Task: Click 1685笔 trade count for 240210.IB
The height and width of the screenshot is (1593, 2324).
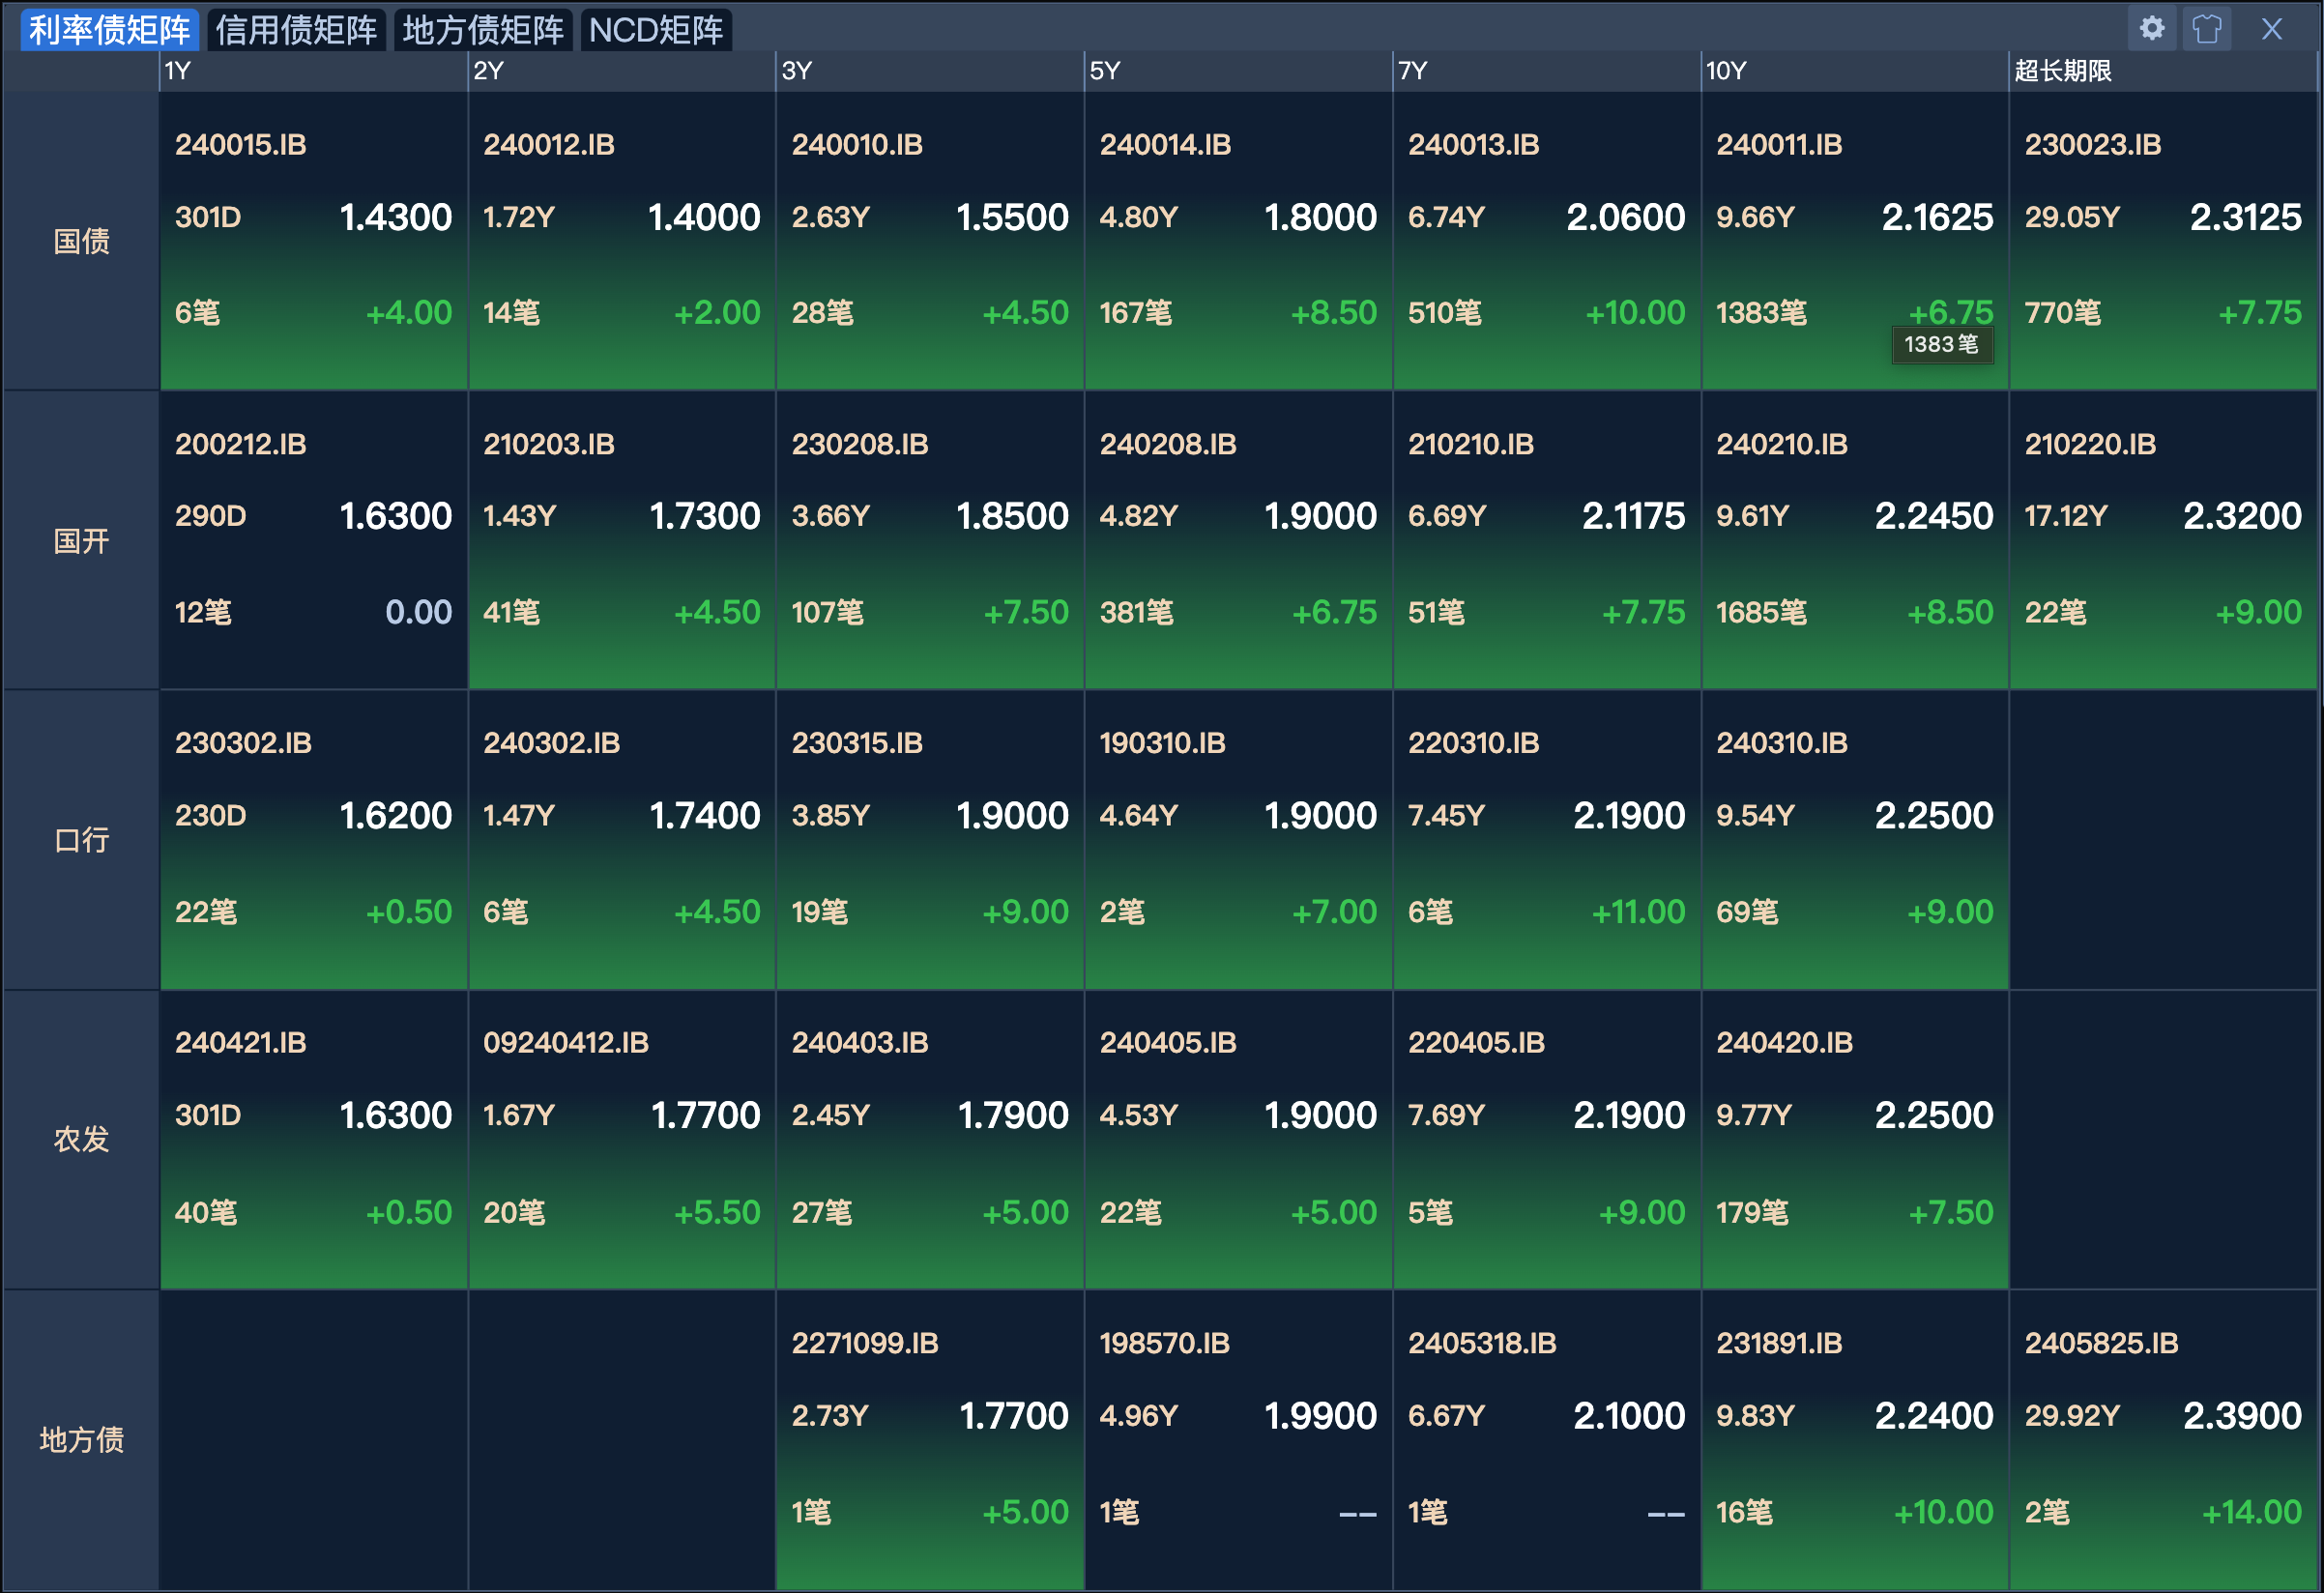Action: pyautogui.click(x=1761, y=612)
